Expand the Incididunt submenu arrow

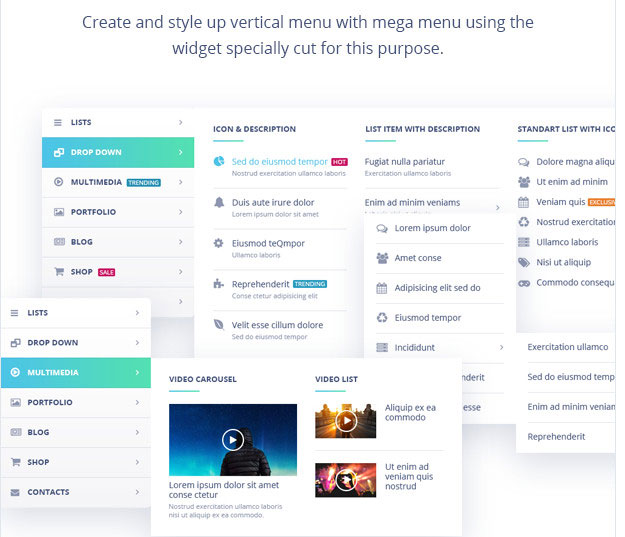(501, 348)
